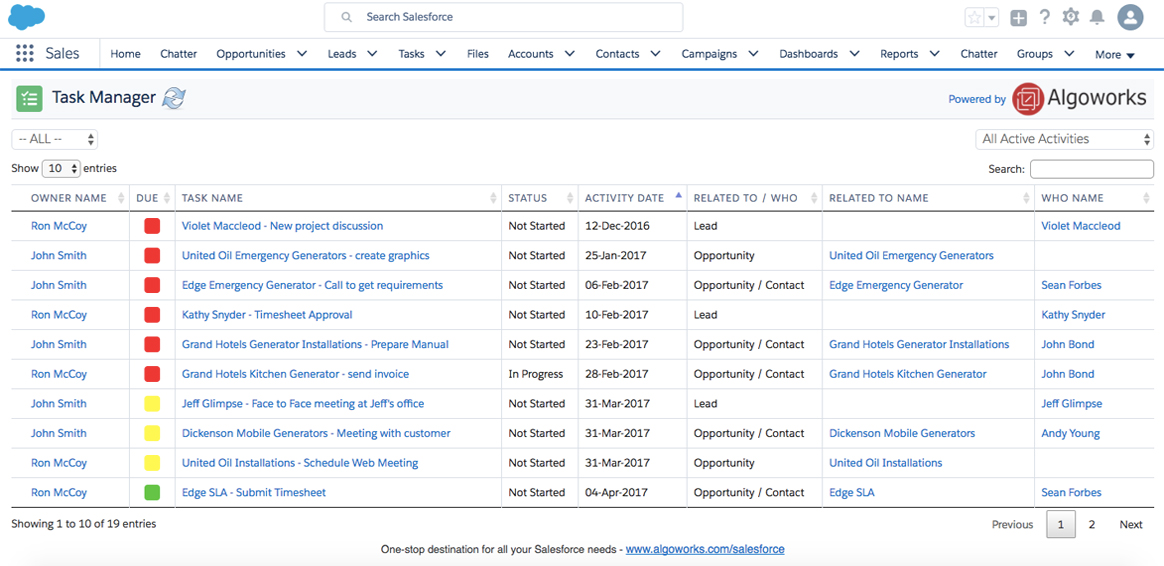Open Andy Young who name link
The width and height of the screenshot is (1164, 566).
(1070, 433)
